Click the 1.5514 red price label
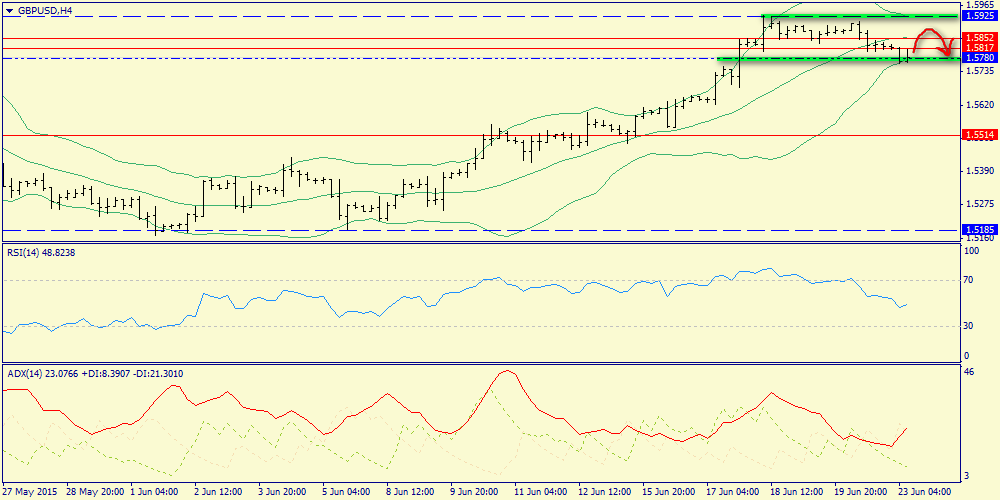 click(981, 135)
